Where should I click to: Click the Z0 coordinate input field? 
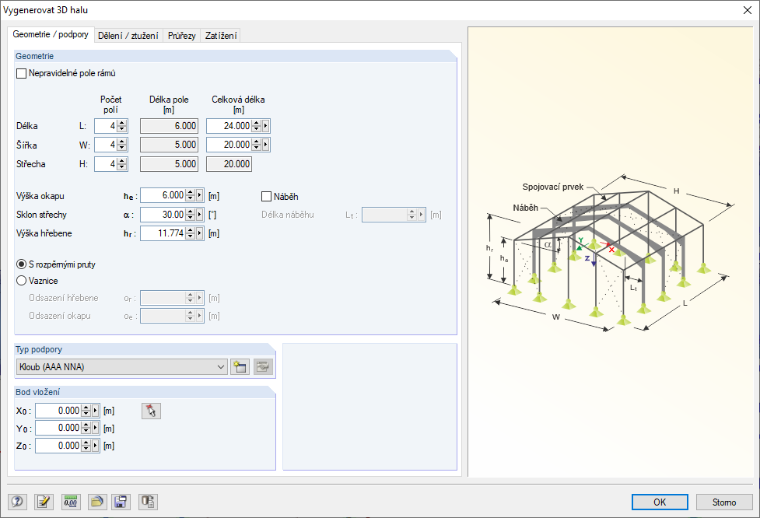click(58, 446)
